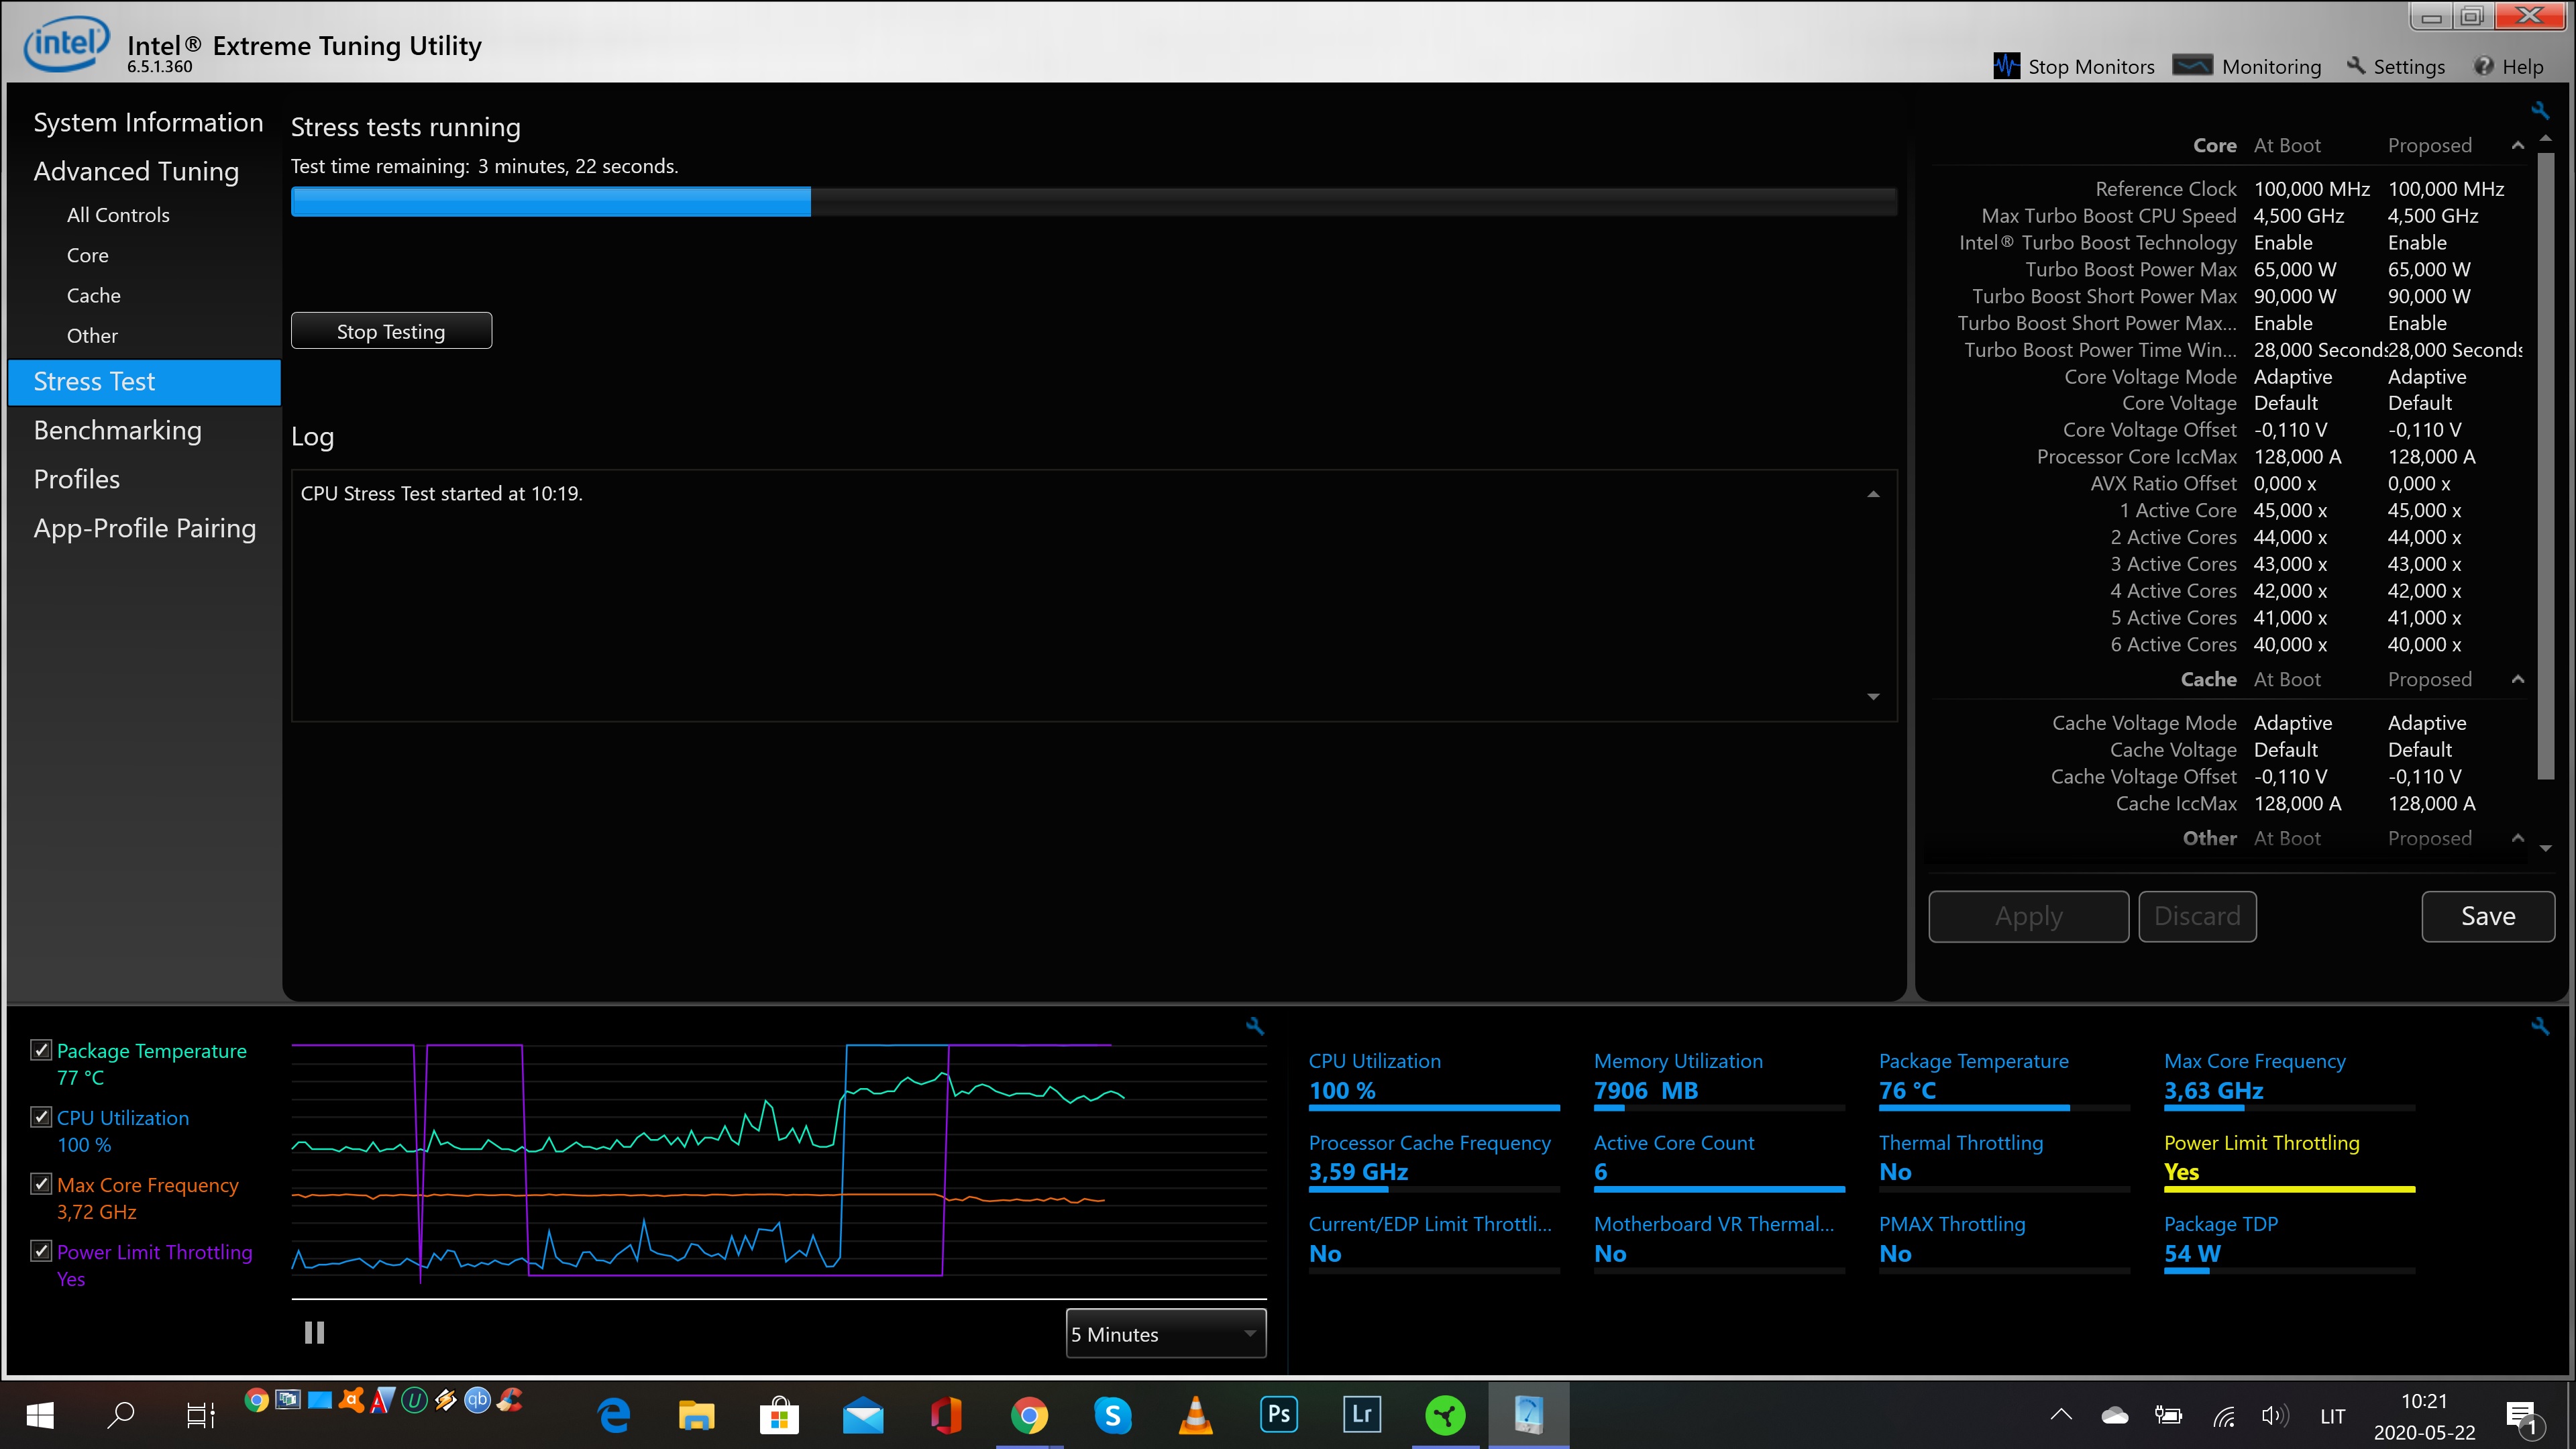Open Help via the question mark icon

(x=2484, y=66)
